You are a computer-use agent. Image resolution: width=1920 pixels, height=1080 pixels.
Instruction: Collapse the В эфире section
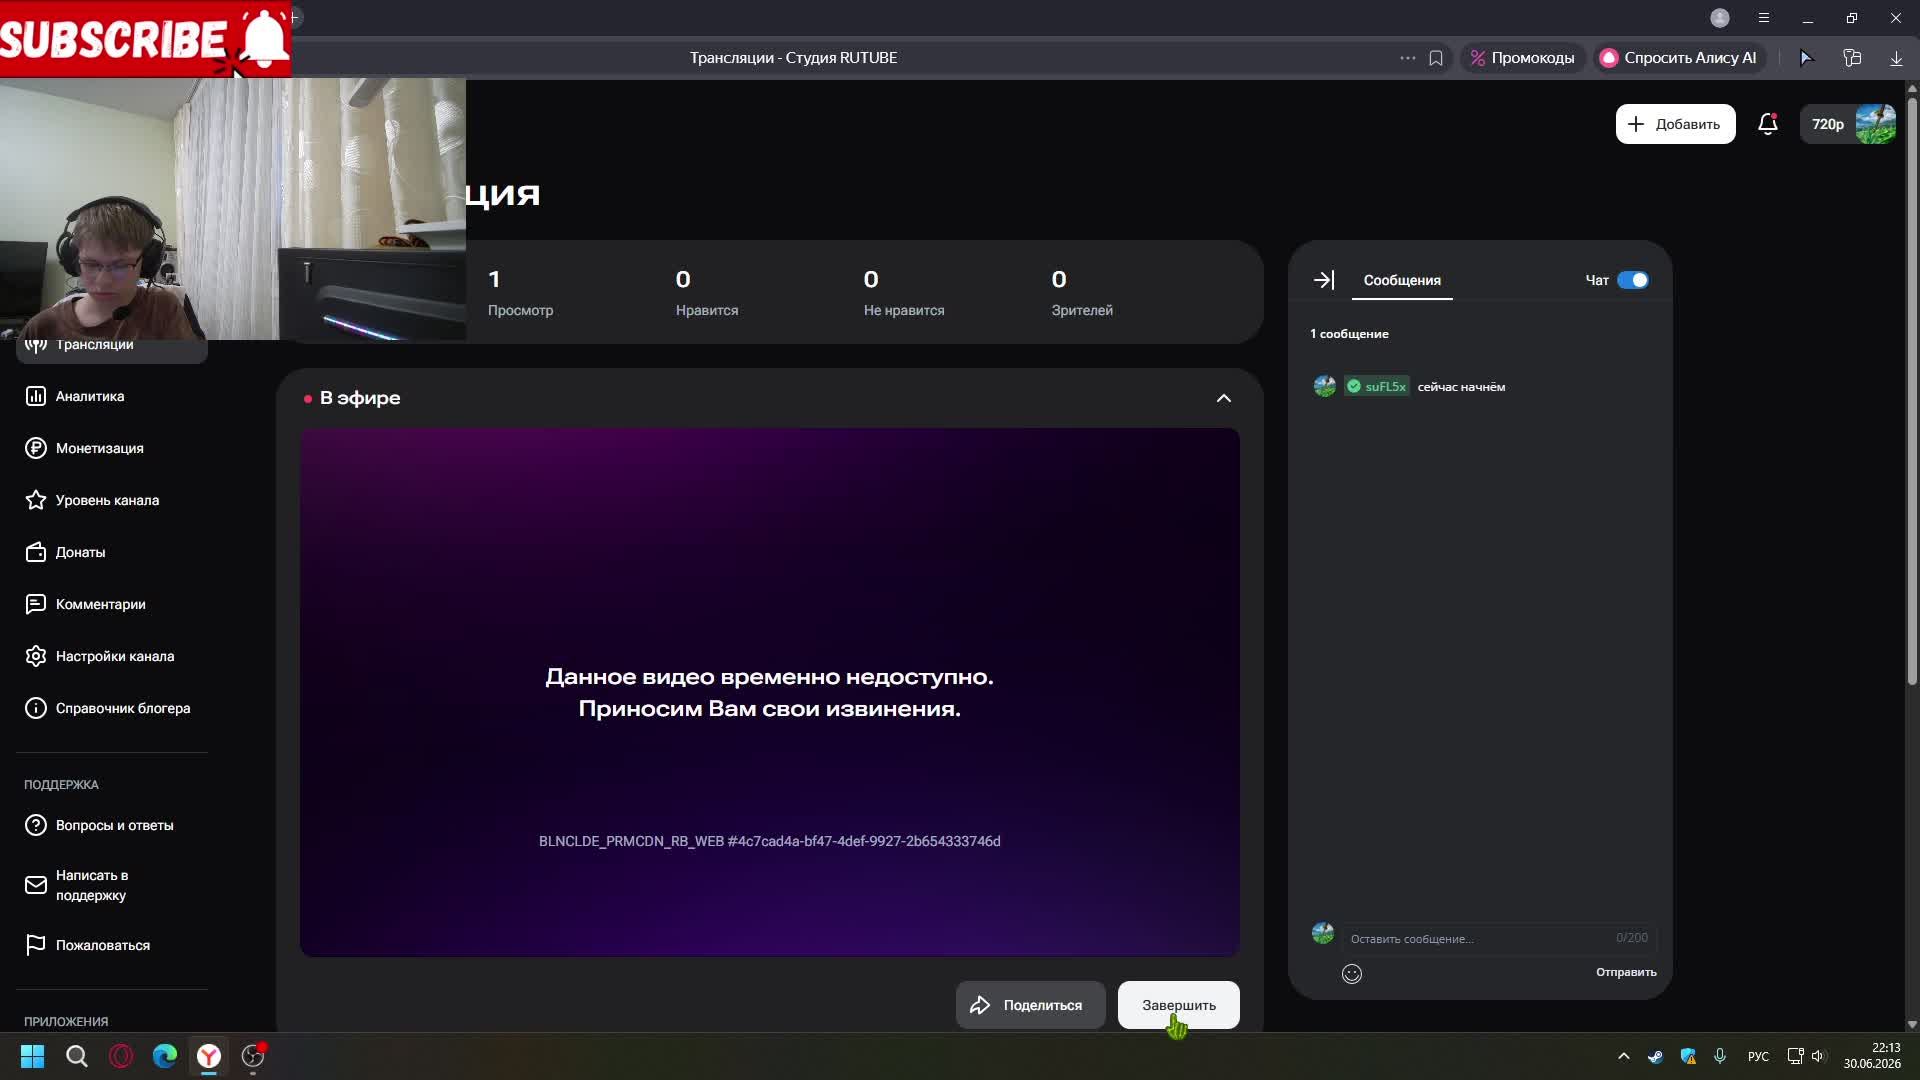(x=1223, y=398)
